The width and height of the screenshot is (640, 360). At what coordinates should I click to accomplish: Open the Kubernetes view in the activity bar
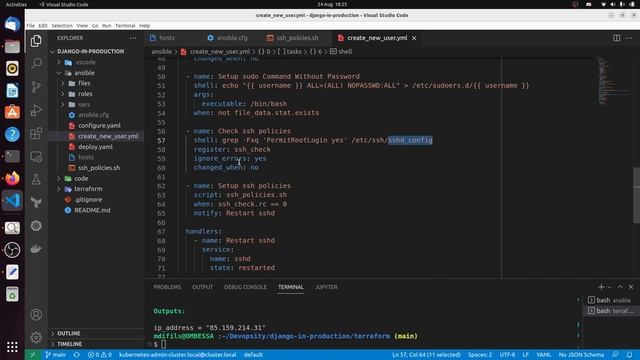point(36,226)
